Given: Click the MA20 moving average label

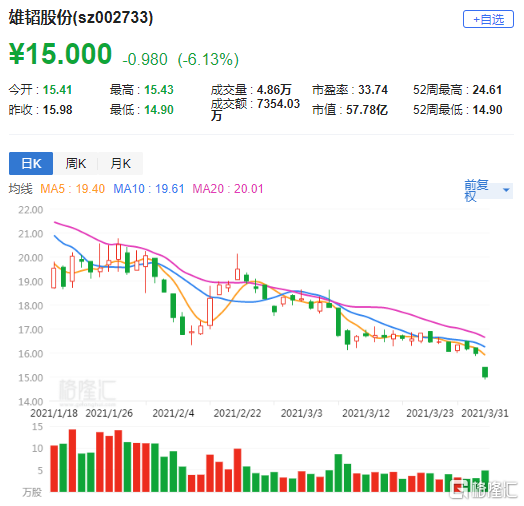Looking at the screenshot, I should [228, 189].
